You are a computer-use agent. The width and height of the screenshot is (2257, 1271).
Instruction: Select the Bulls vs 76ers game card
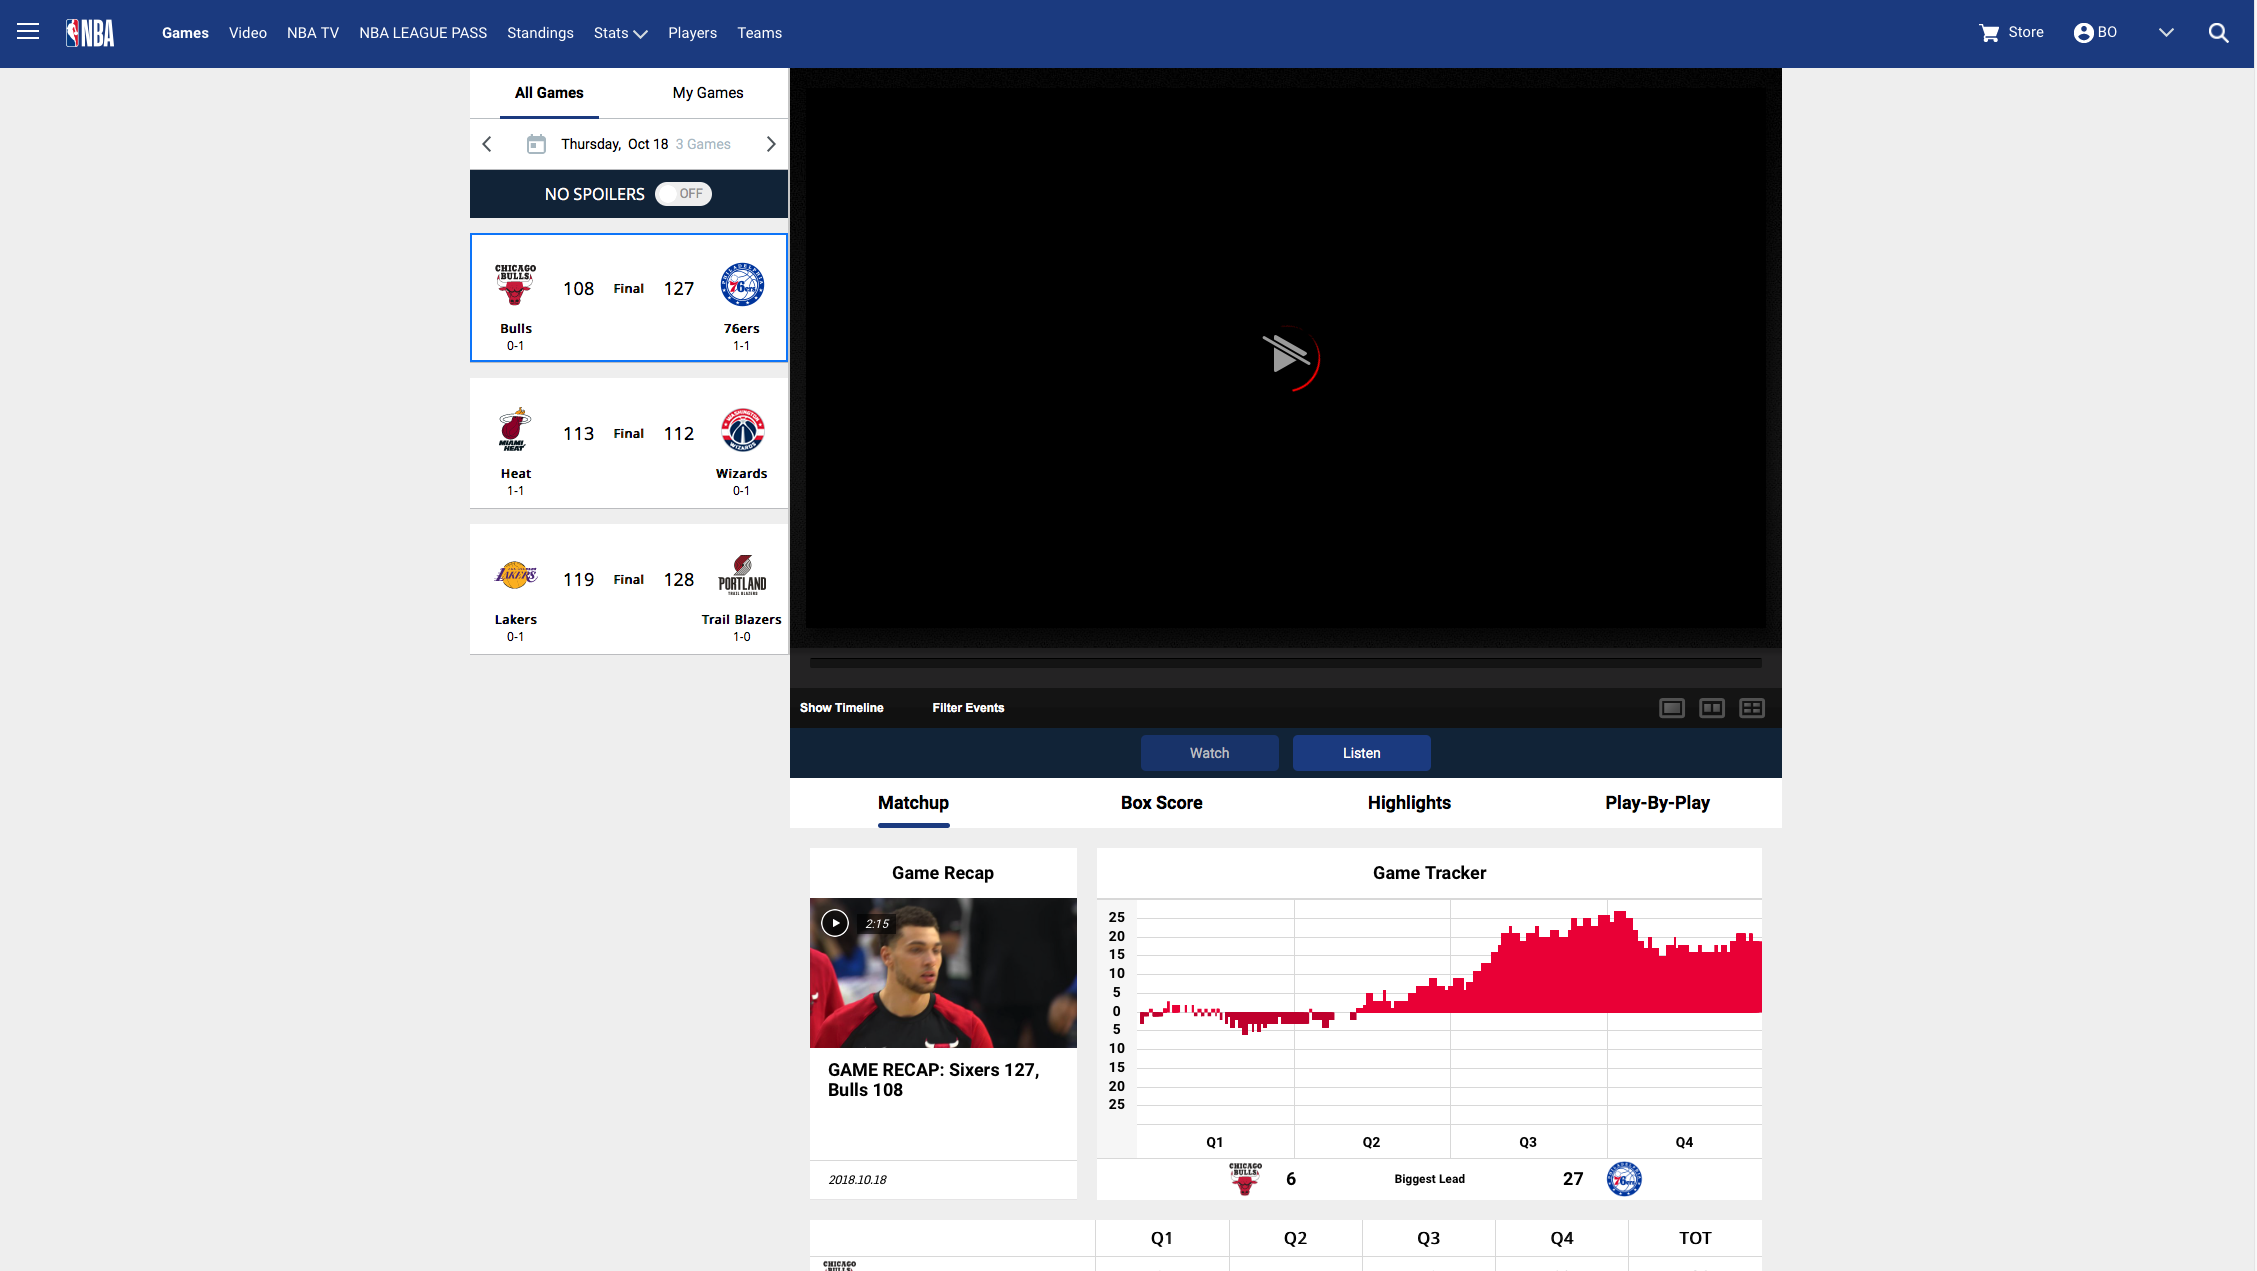(629, 297)
